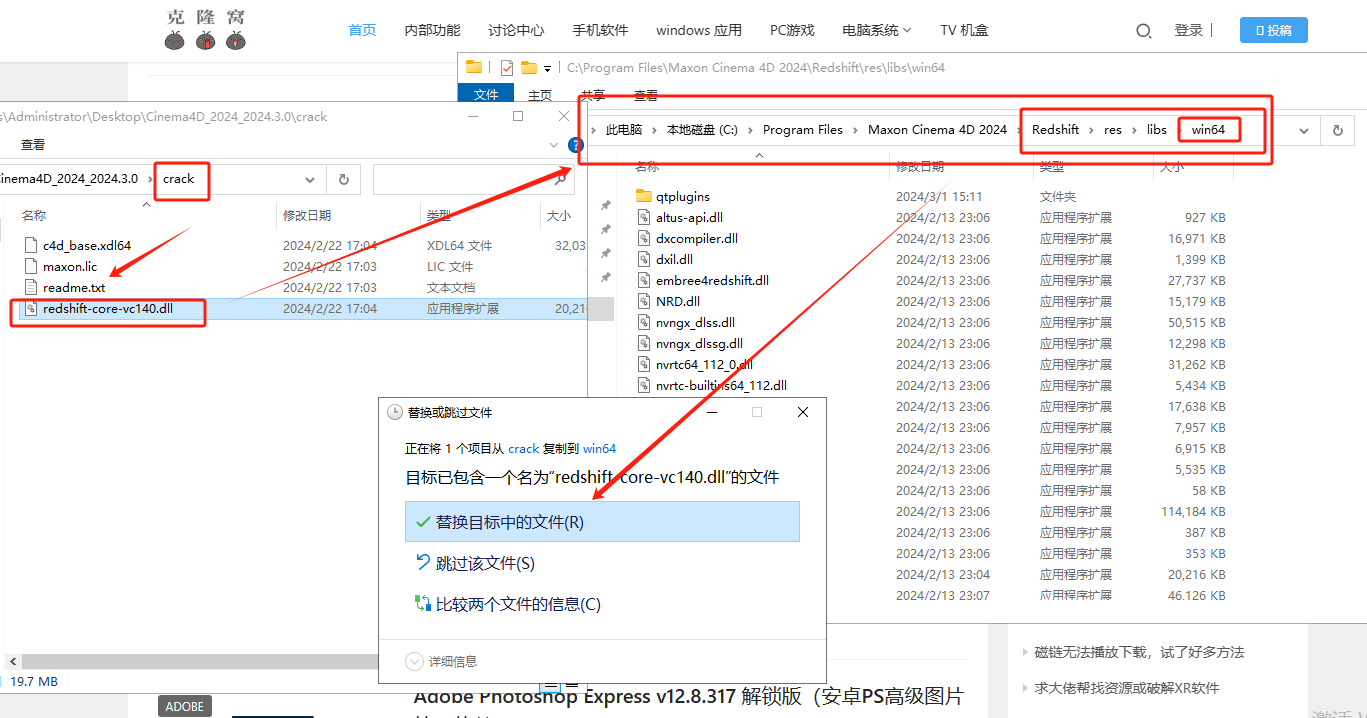Click the new folder icon in quick access toolbar
This screenshot has height=718, width=1367.
click(529, 68)
